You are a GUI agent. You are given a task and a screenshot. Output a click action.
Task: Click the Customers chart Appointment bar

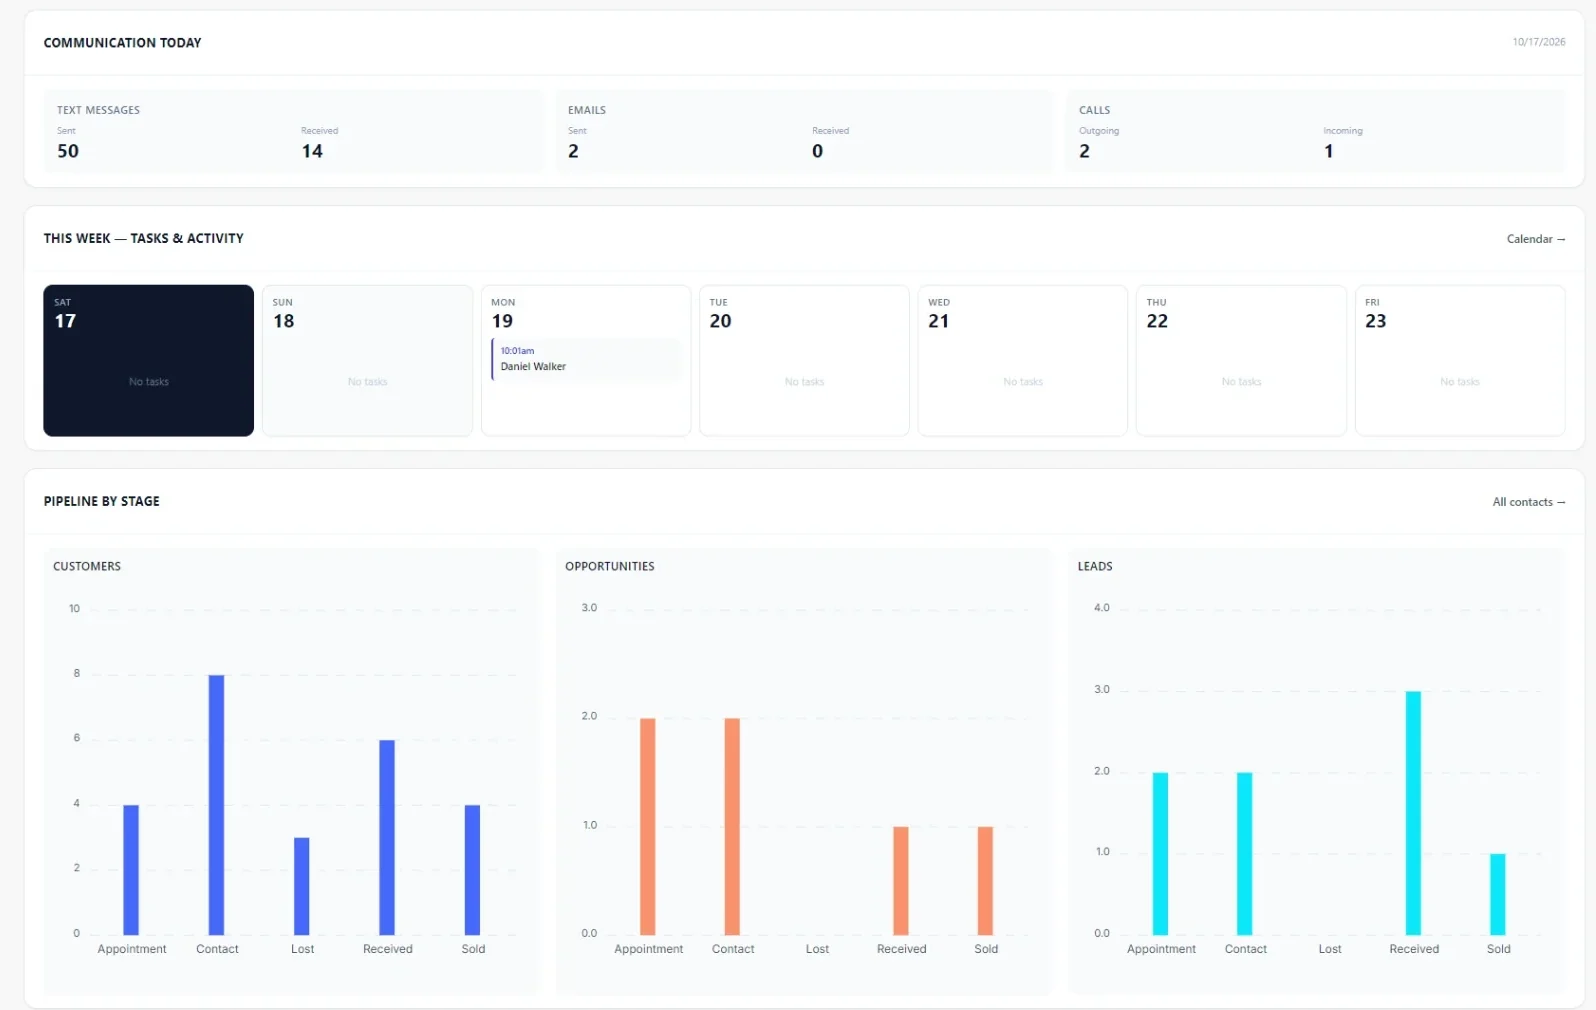tap(131, 870)
